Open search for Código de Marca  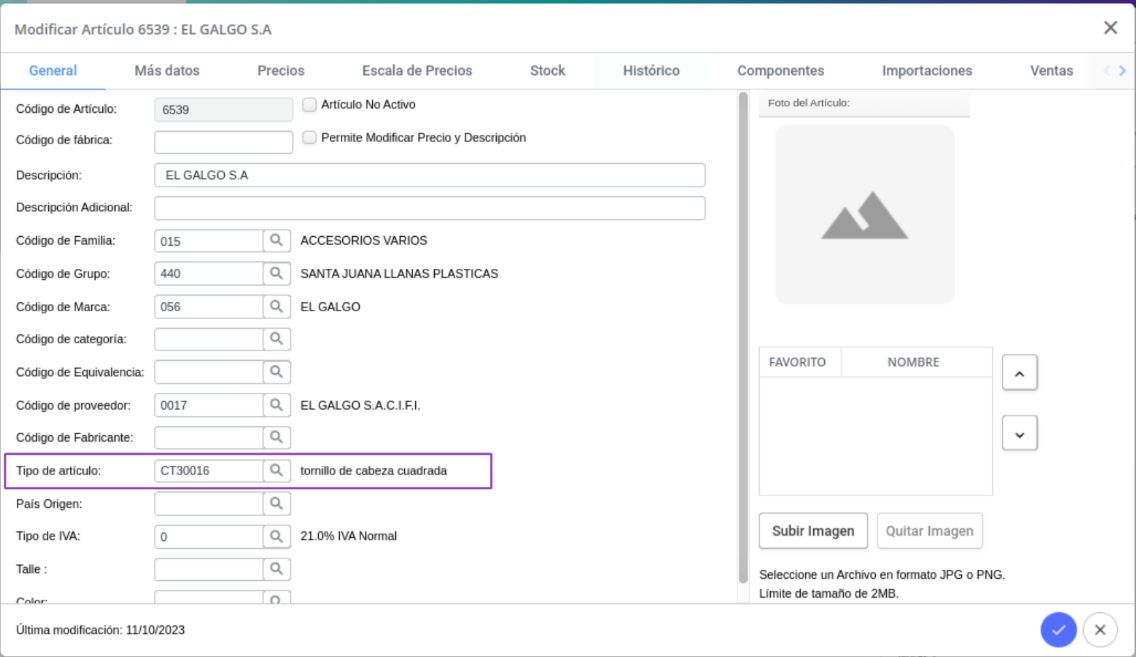(x=276, y=306)
